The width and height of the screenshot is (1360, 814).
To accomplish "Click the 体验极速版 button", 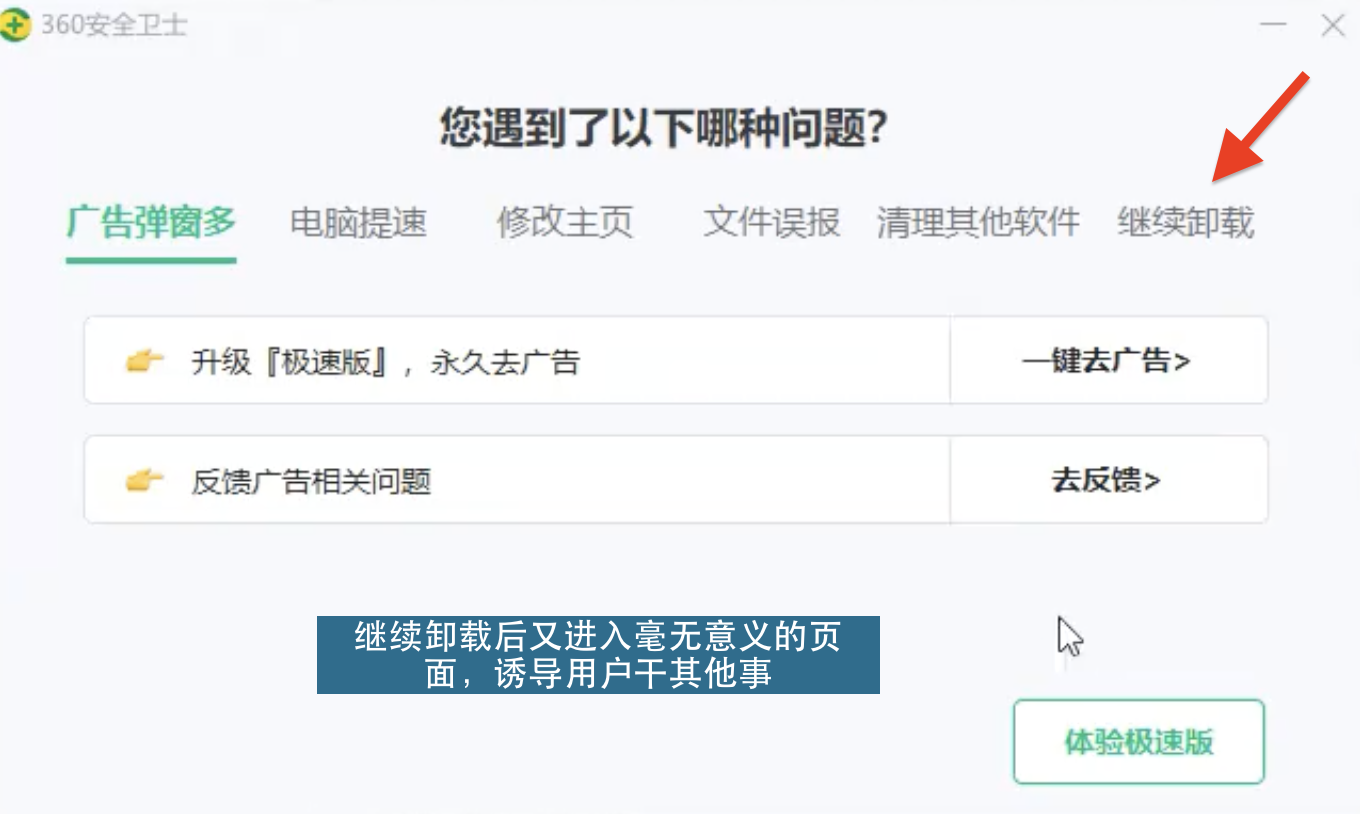I will (x=1139, y=742).
